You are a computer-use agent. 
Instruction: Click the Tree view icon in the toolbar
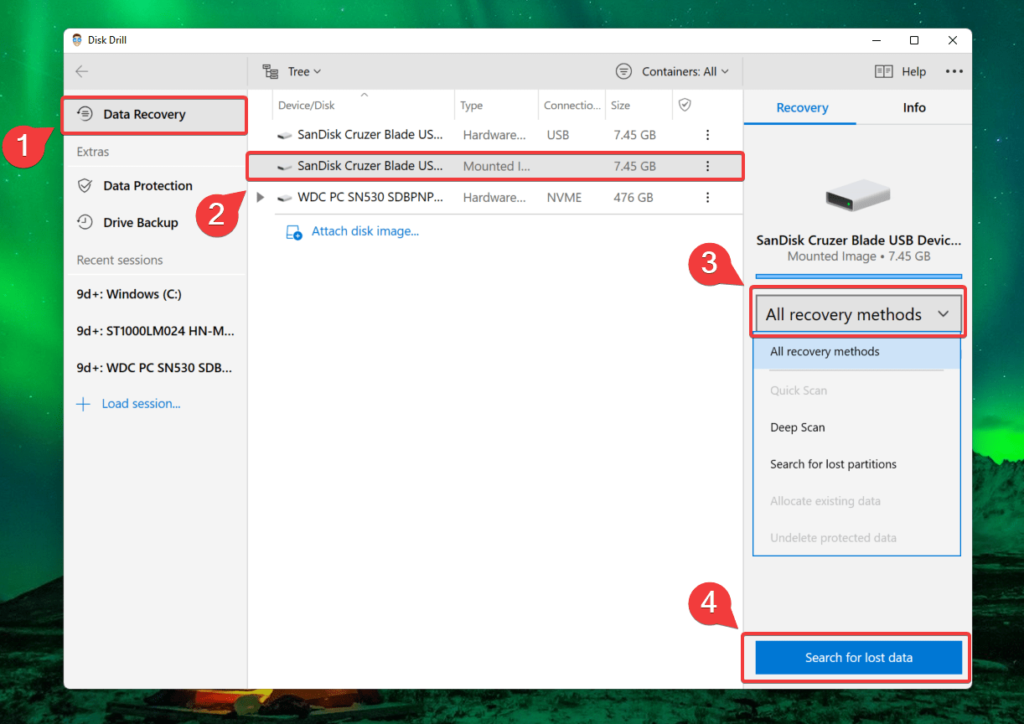point(270,71)
